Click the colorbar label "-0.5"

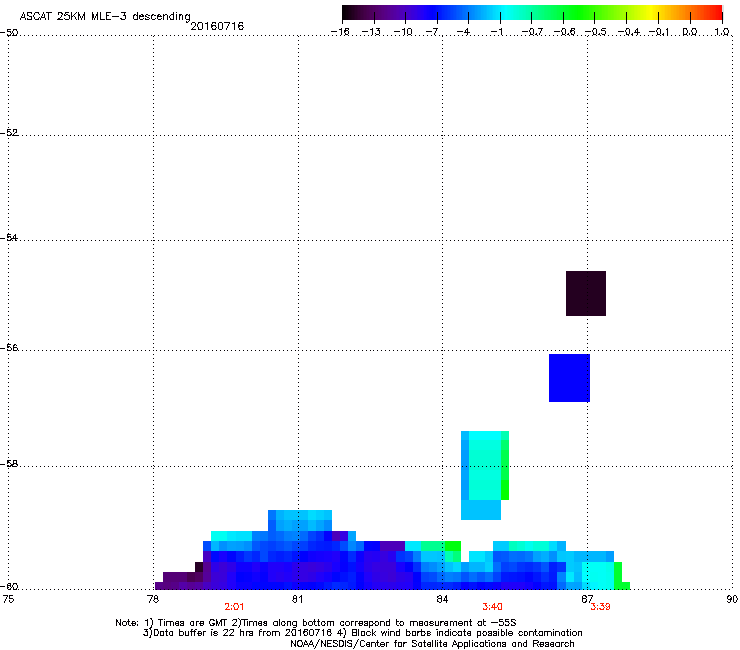pyautogui.click(x=596, y=32)
